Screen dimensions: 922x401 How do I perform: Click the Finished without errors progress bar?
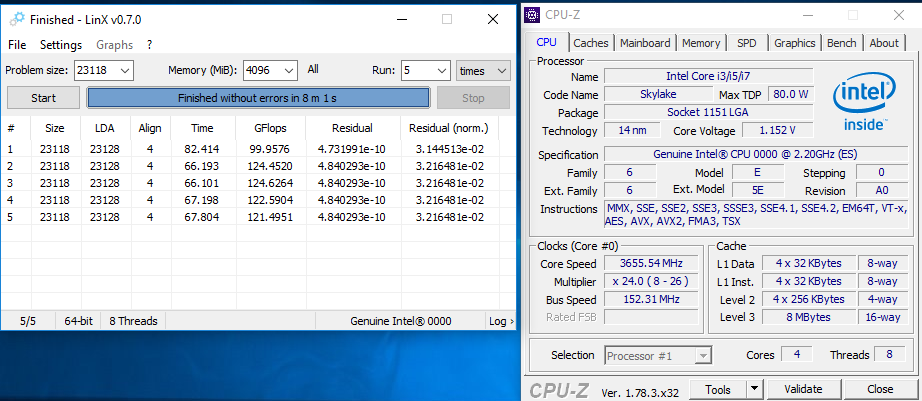pyautogui.click(x=258, y=98)
